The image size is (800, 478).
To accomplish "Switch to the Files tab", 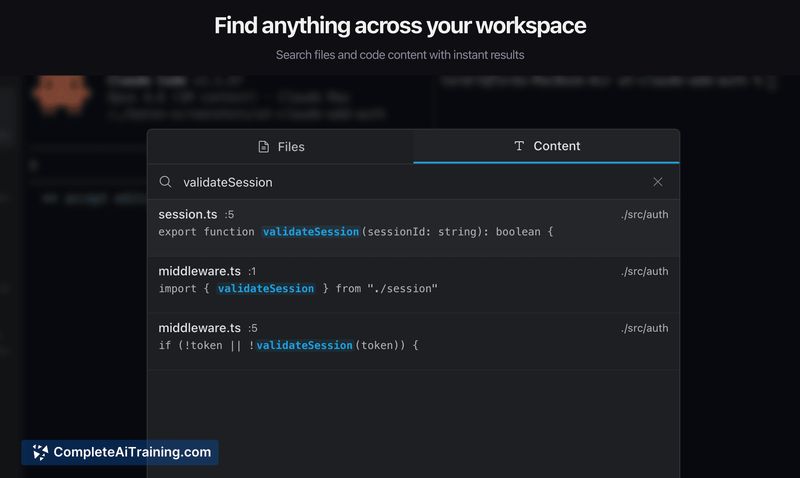I will tap(280, 146).
